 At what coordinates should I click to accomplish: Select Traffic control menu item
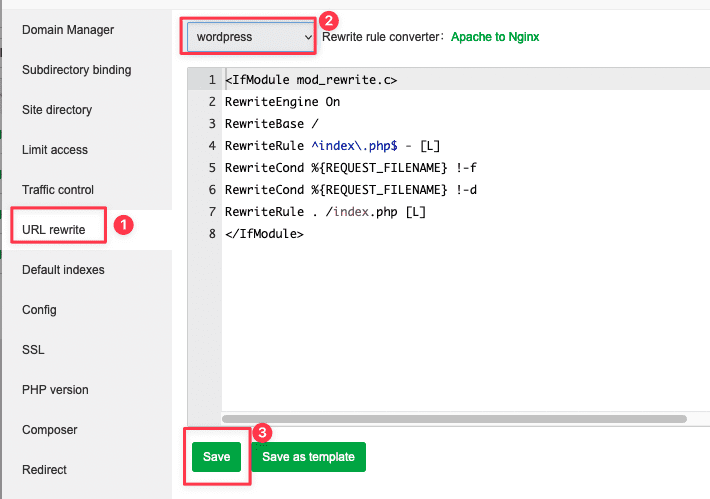click(x=58, y=190)
